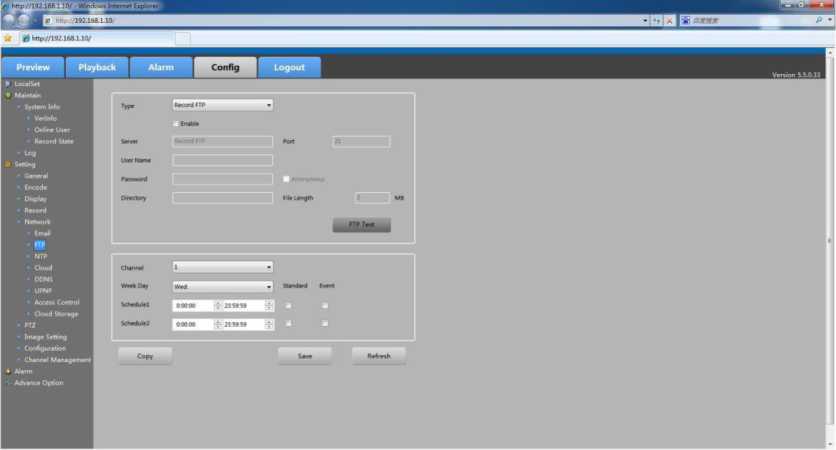Click the address bar refresh icon
Viewport: 836px width, 450px height.
click(x=656, y=20)
